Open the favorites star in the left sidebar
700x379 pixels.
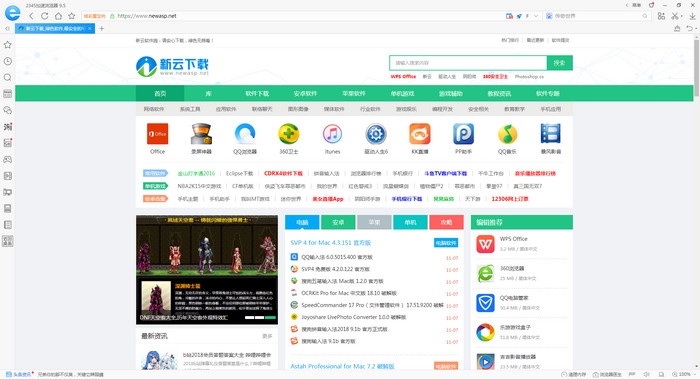tap(8, 45)
